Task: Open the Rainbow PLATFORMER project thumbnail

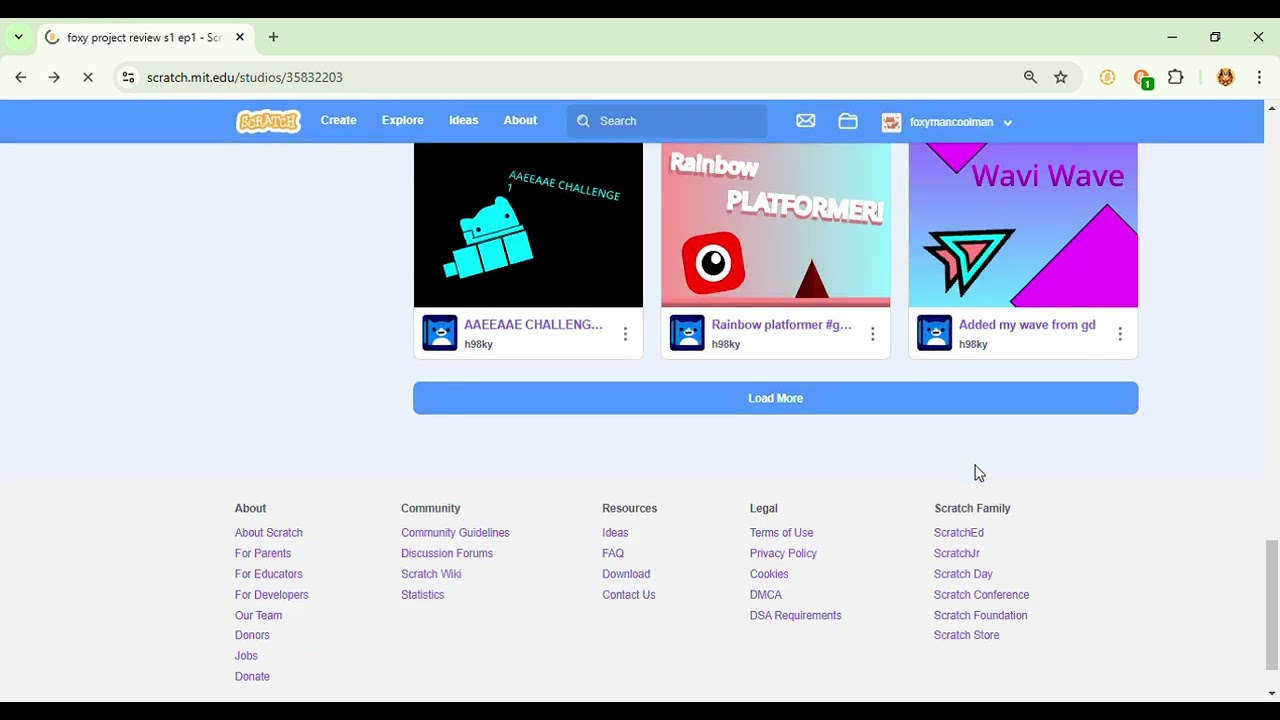Action: pyautogui.click(x=776, y=225)
